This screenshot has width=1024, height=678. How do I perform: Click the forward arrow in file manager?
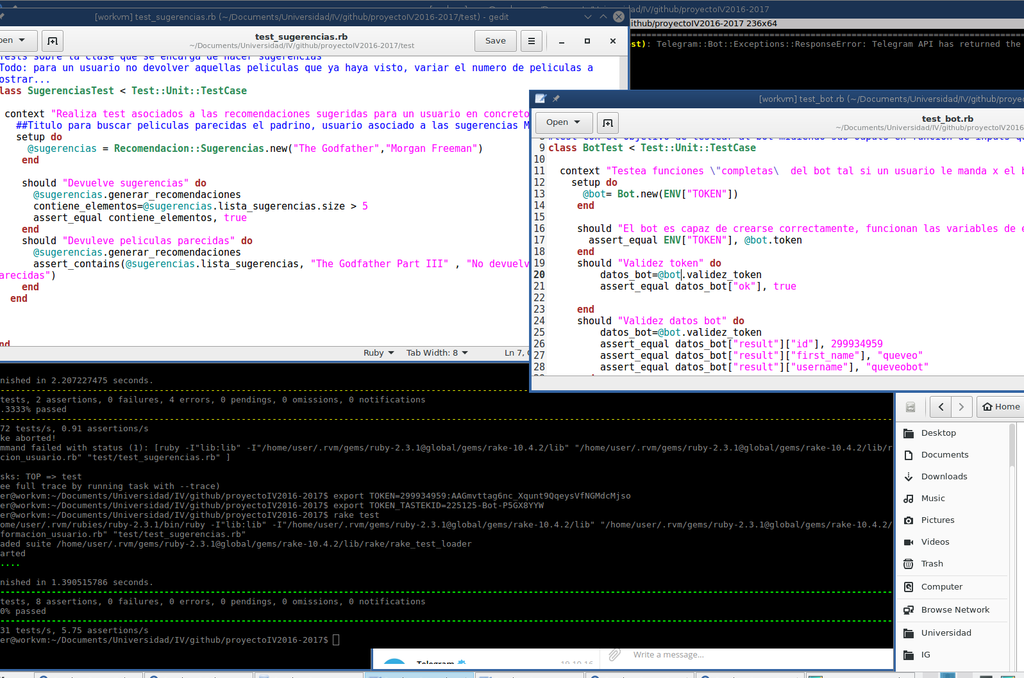pyautogui.click(x=962, y=407)
